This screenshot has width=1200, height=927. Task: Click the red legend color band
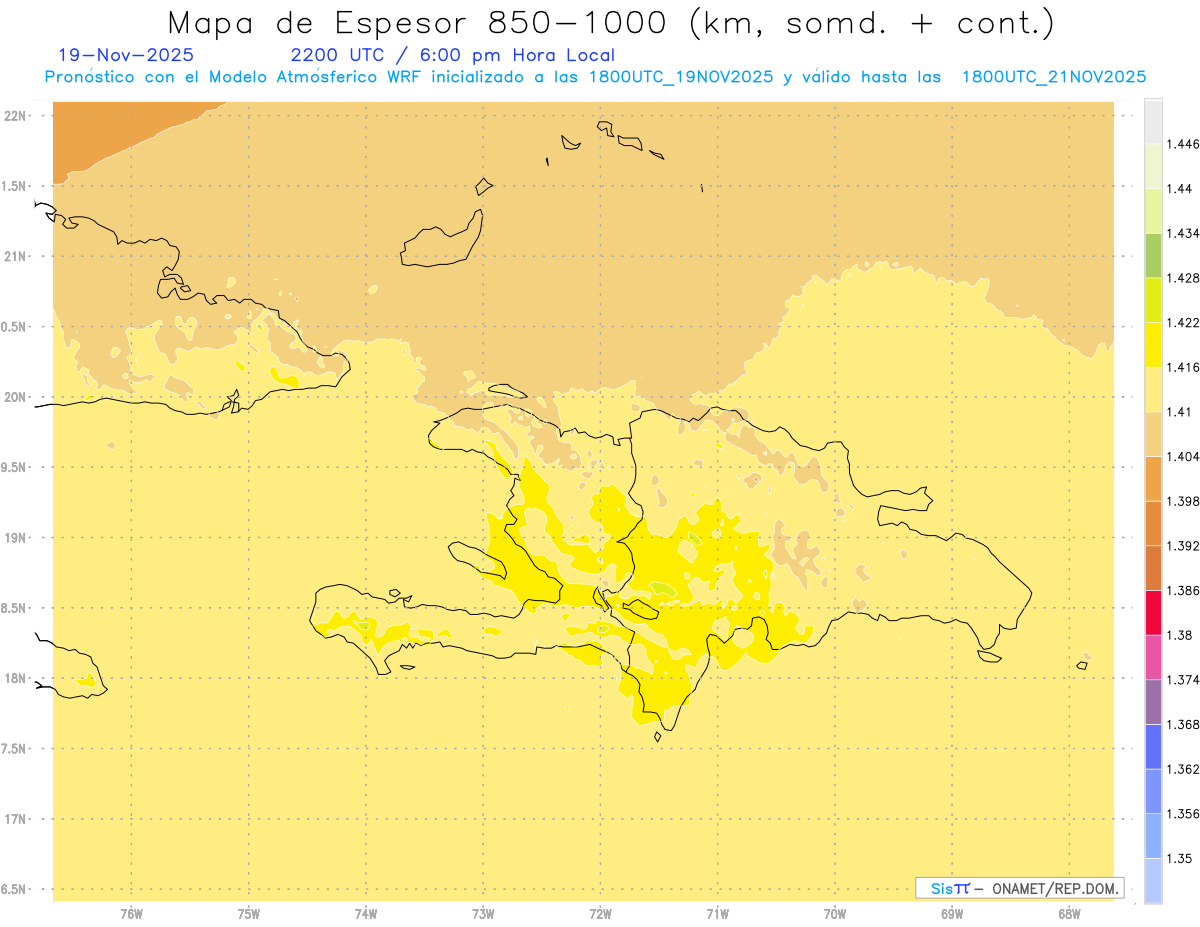tap(1153, 612)
